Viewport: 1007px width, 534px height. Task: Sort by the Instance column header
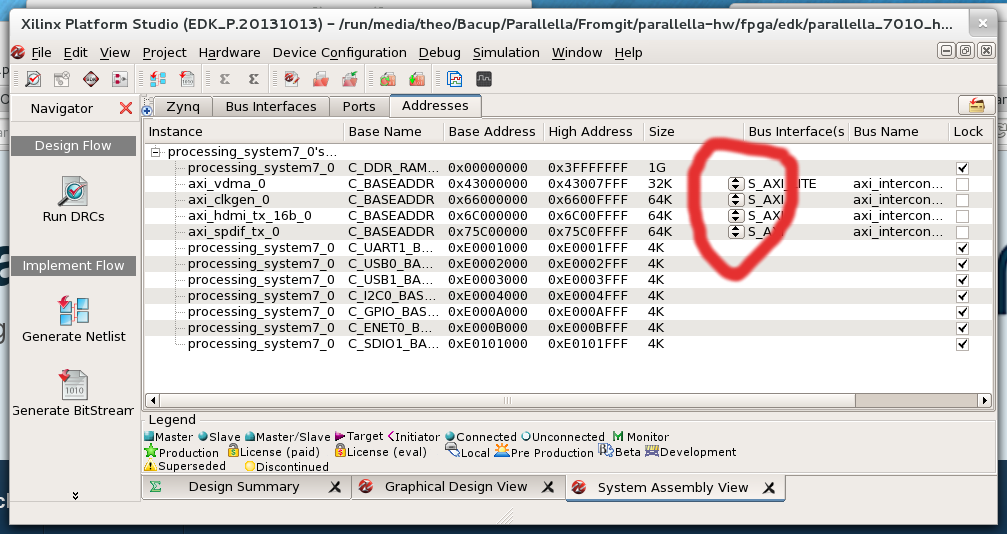coord(244,132)
